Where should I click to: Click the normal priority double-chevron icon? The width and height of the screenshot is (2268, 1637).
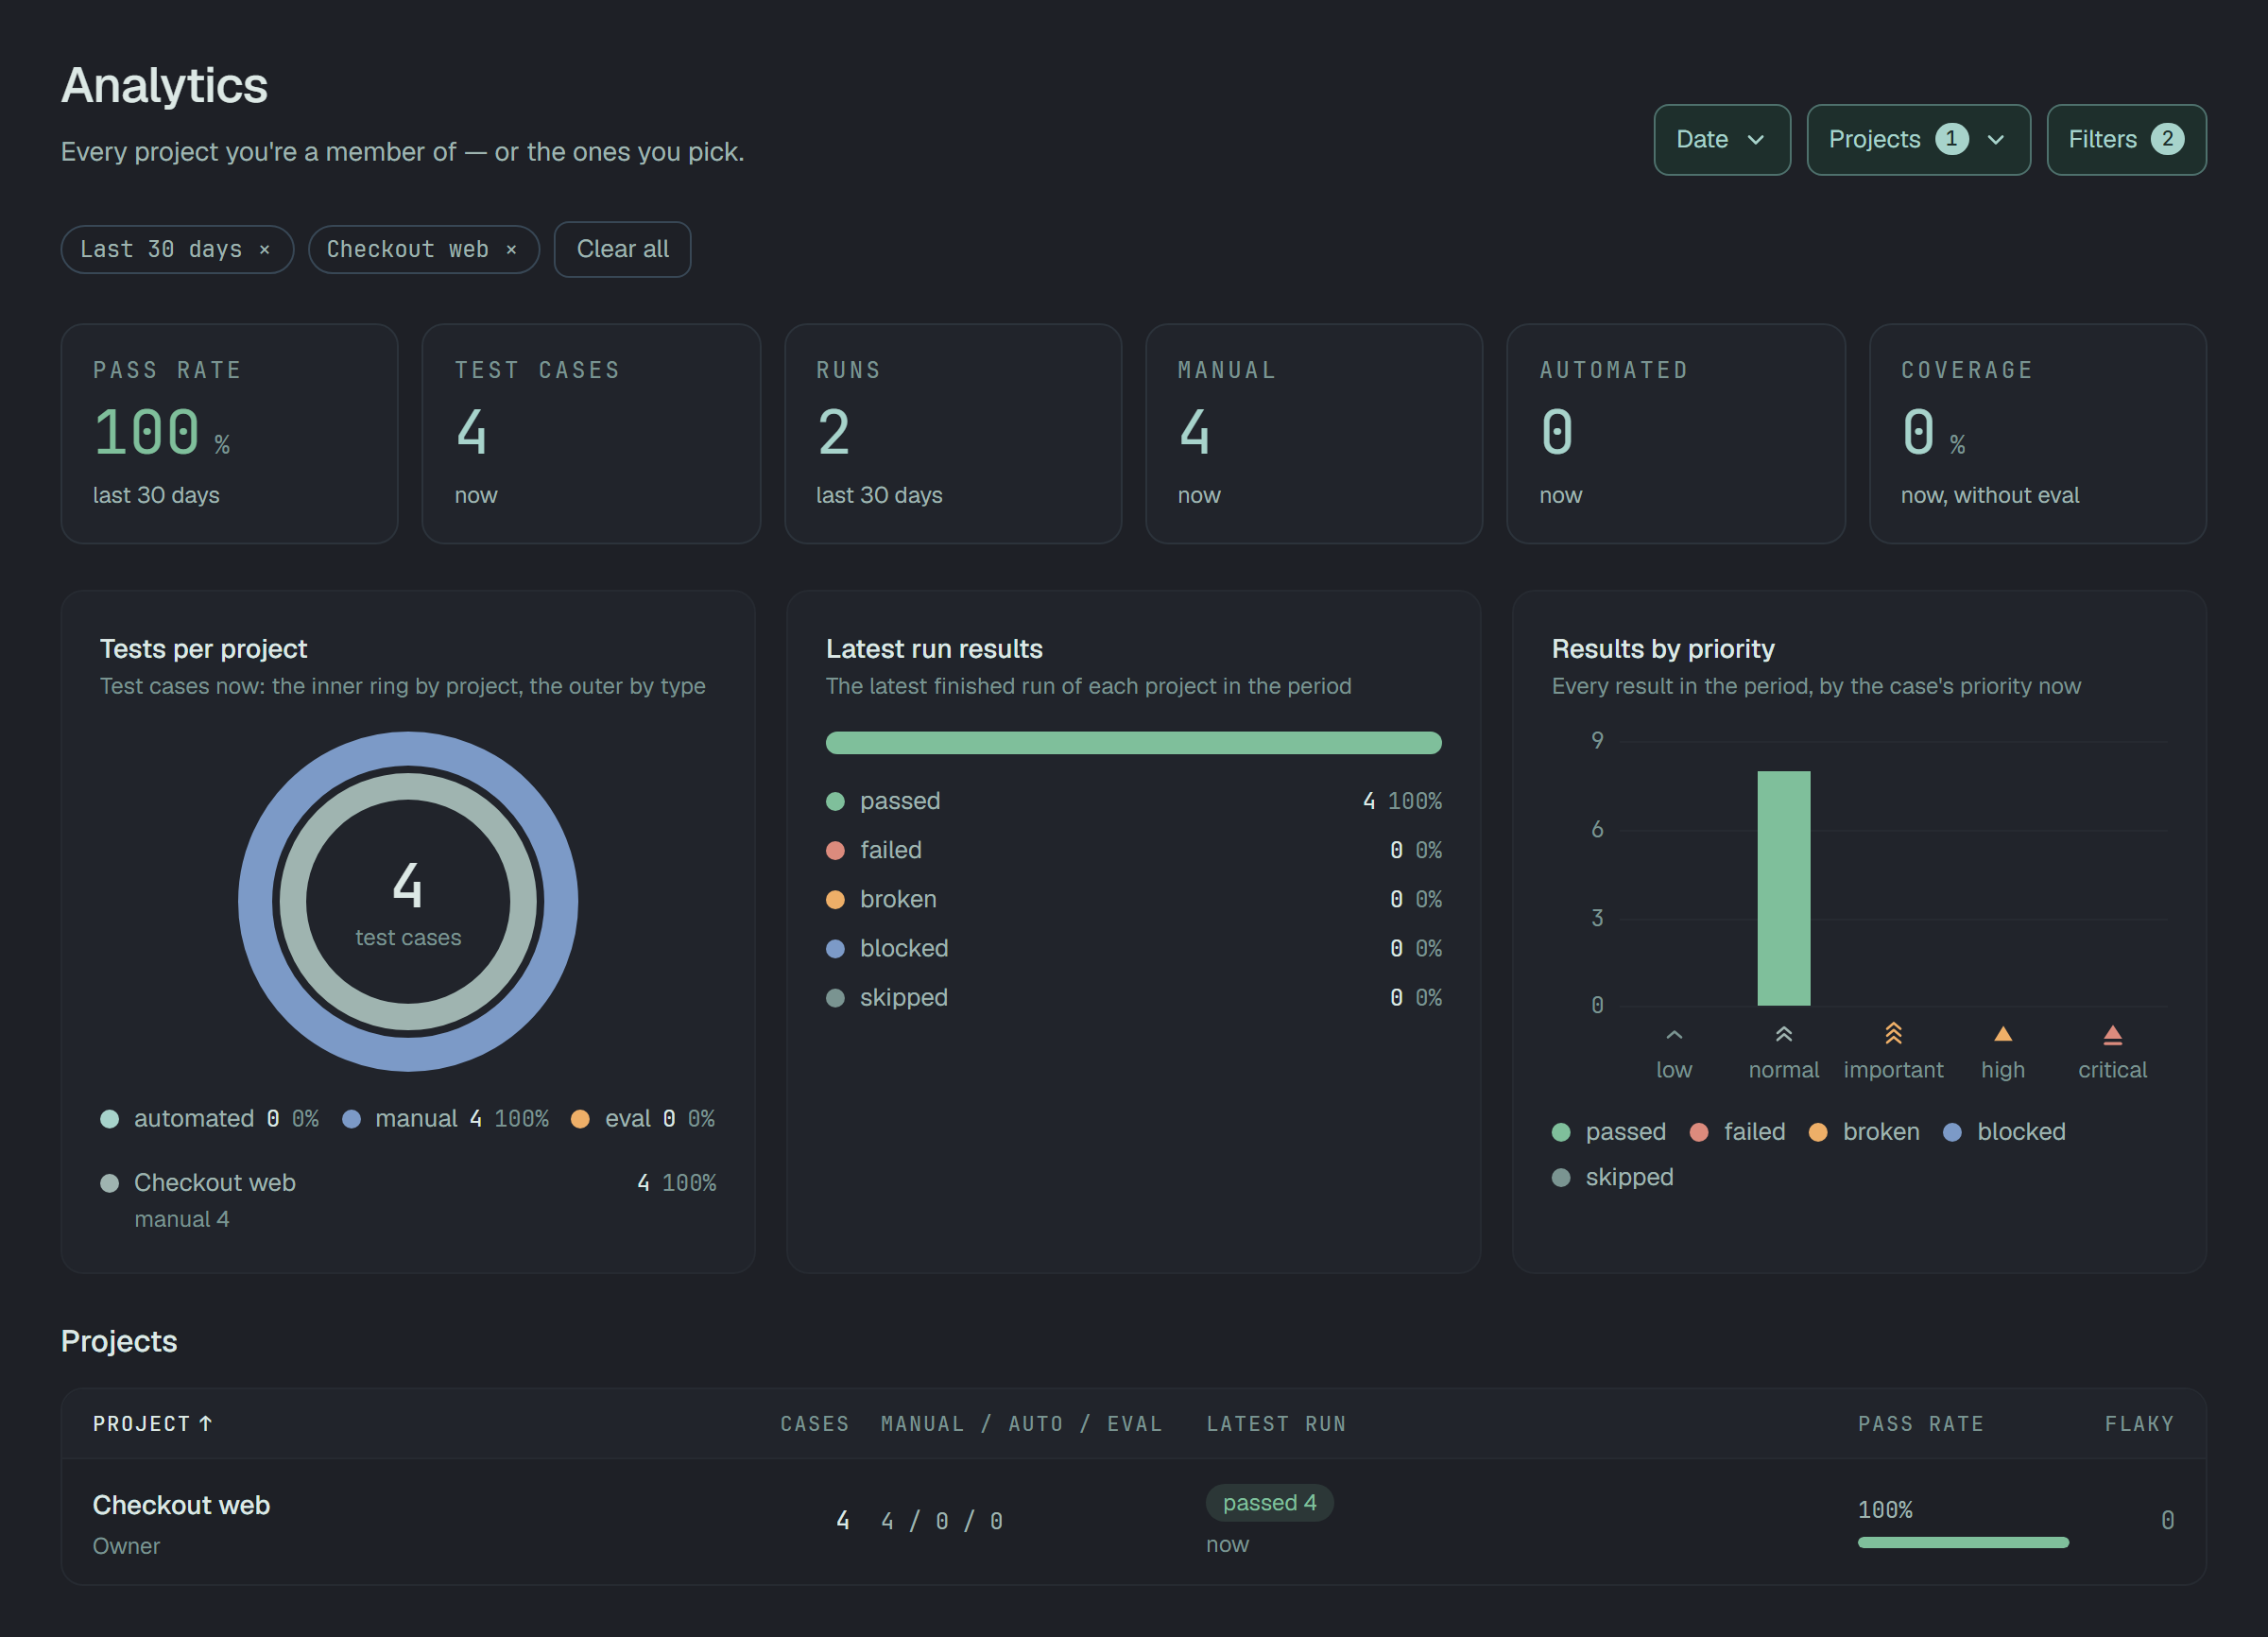(1783, 1034)
